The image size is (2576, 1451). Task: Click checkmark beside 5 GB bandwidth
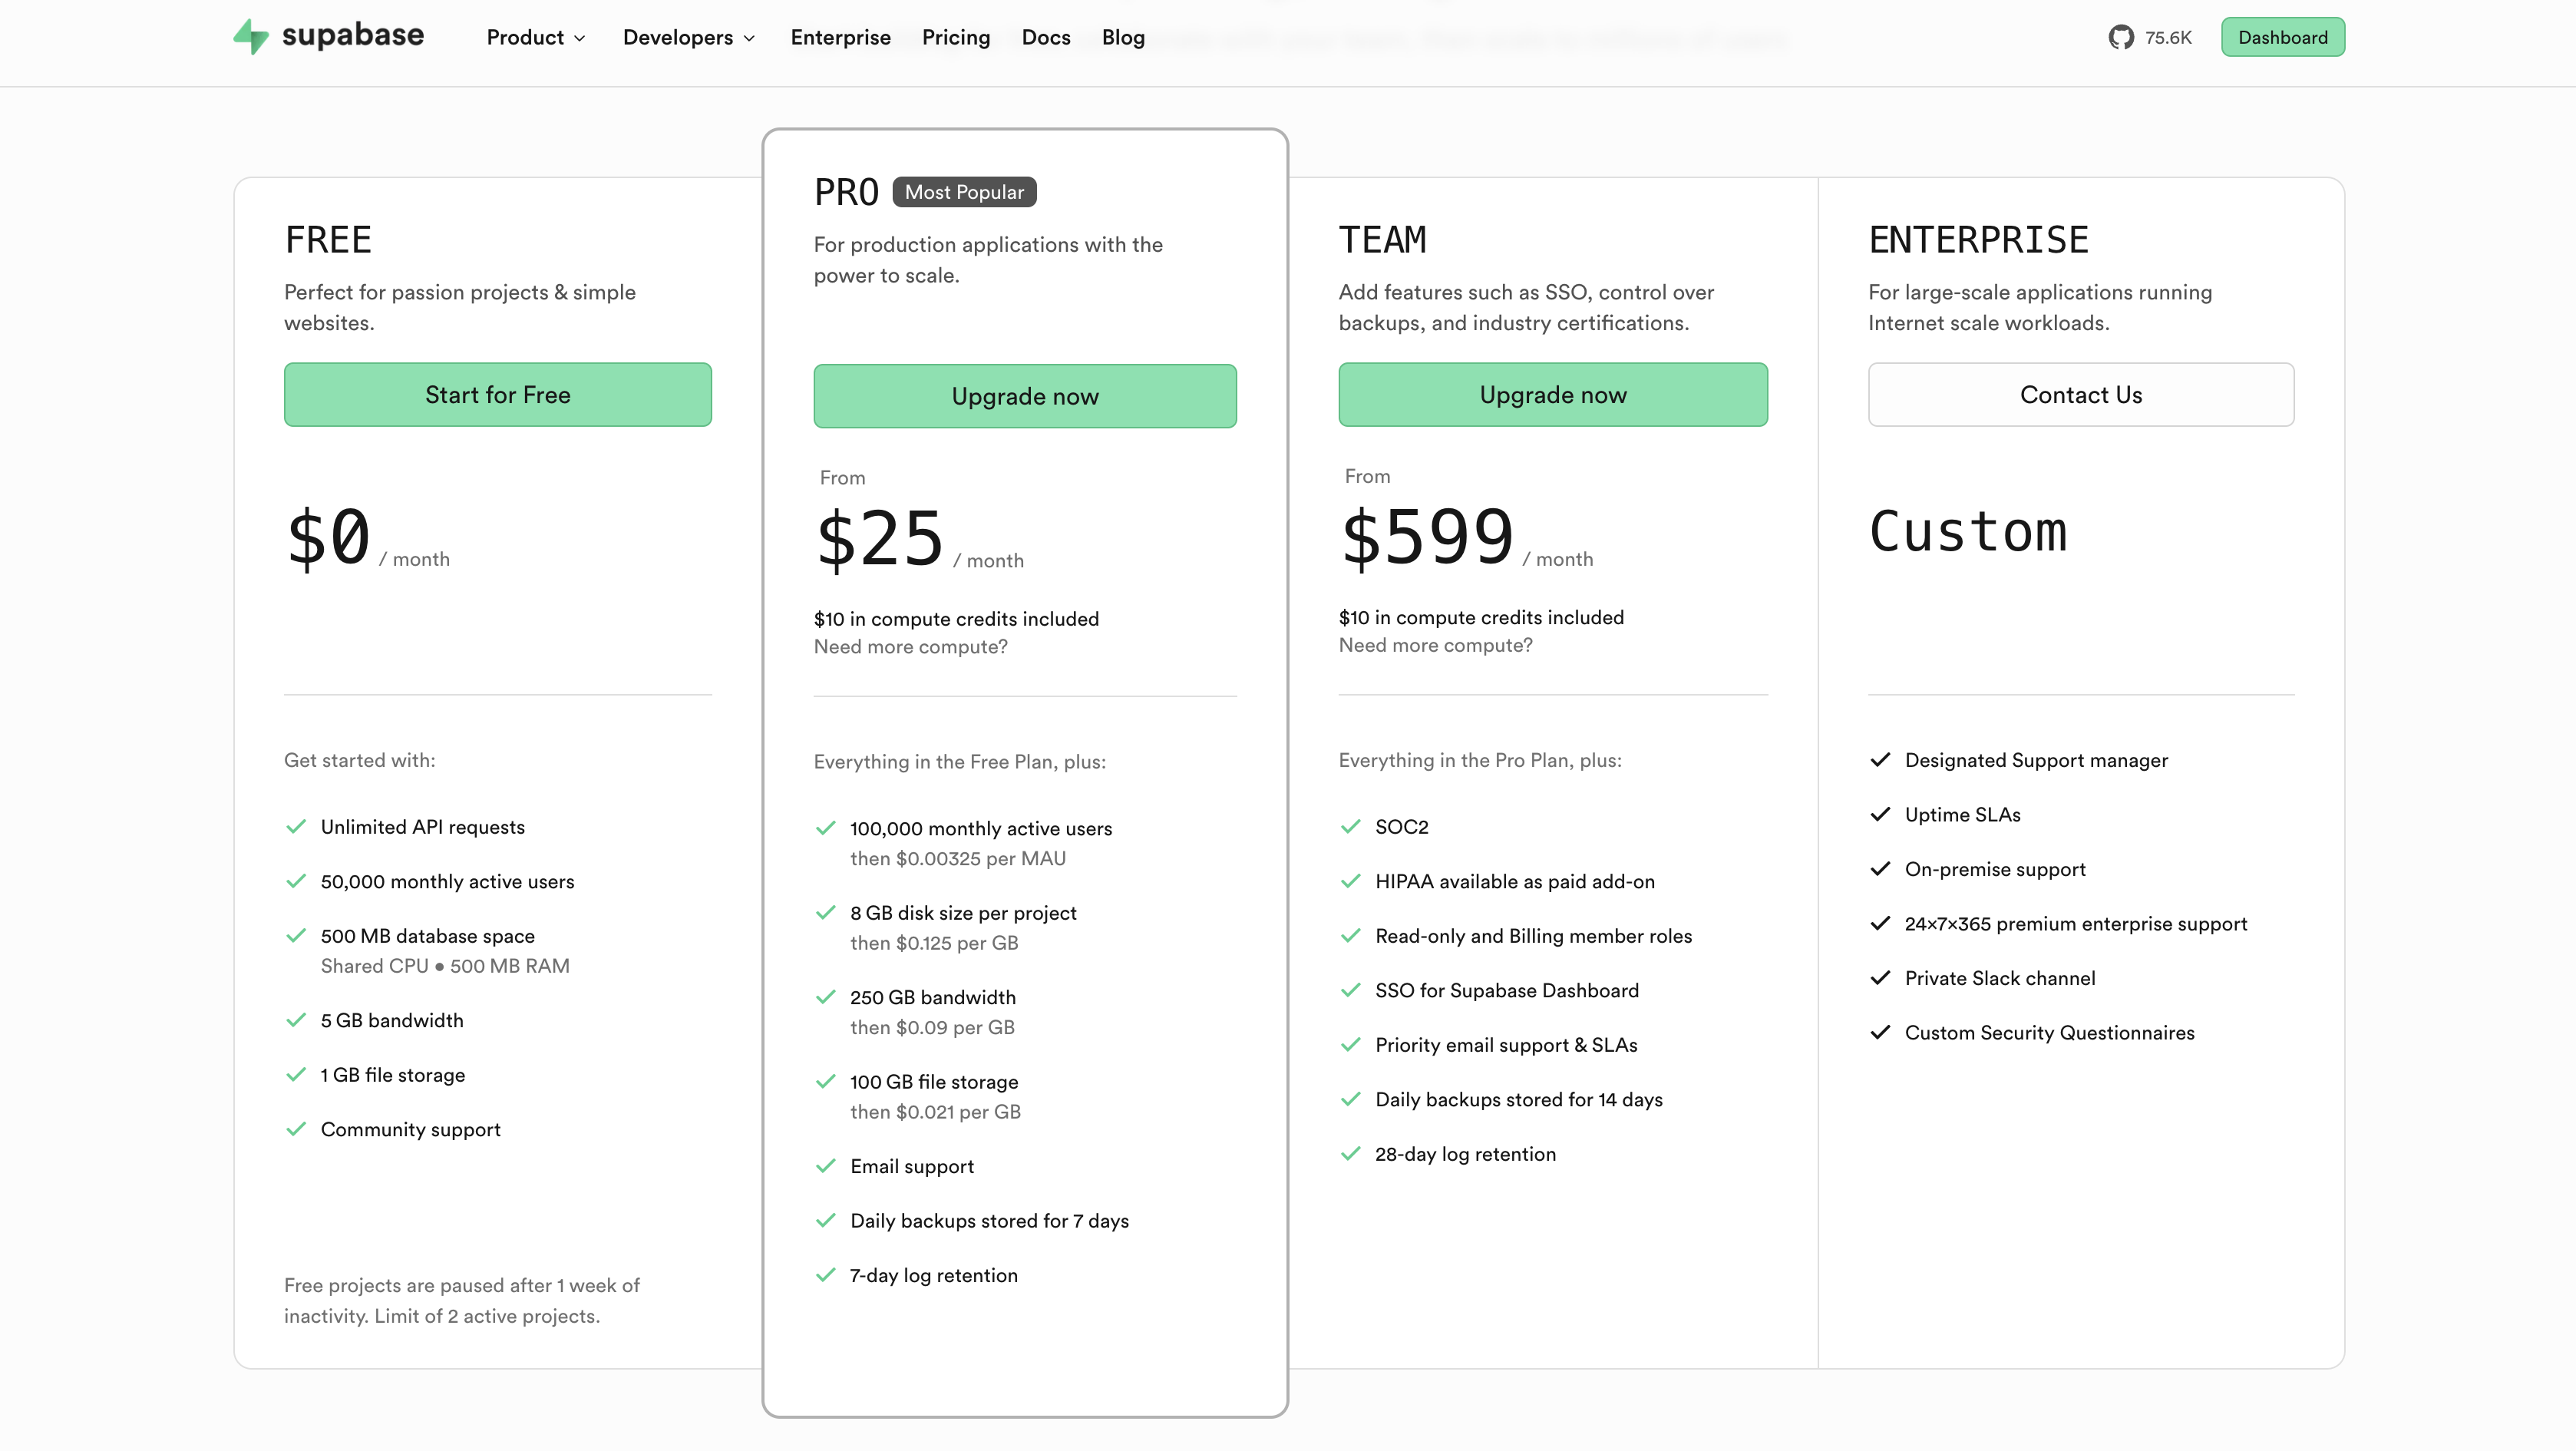[296, 1020]
